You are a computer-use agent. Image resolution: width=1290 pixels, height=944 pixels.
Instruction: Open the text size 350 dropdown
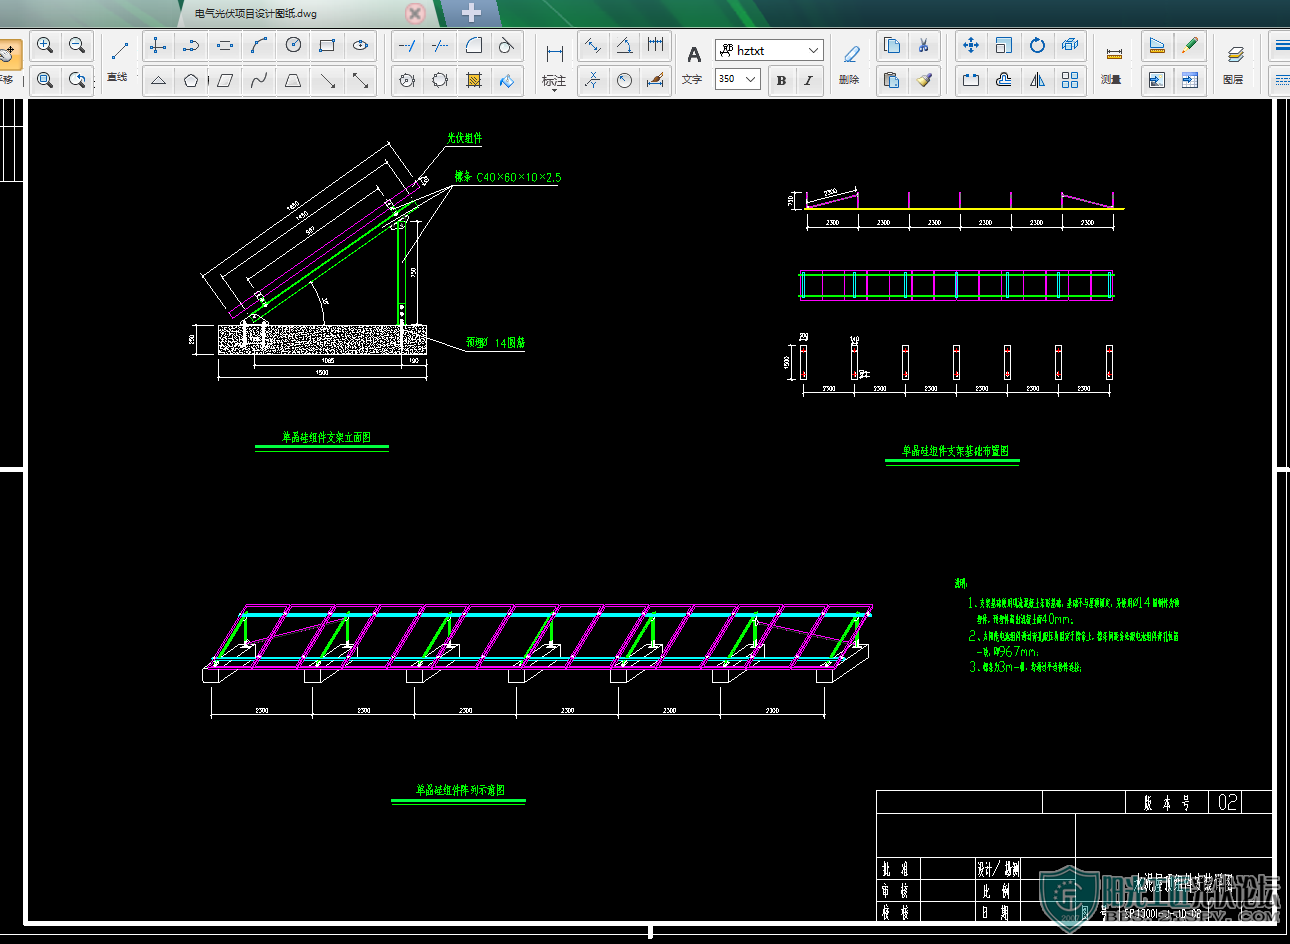[751, 79]
